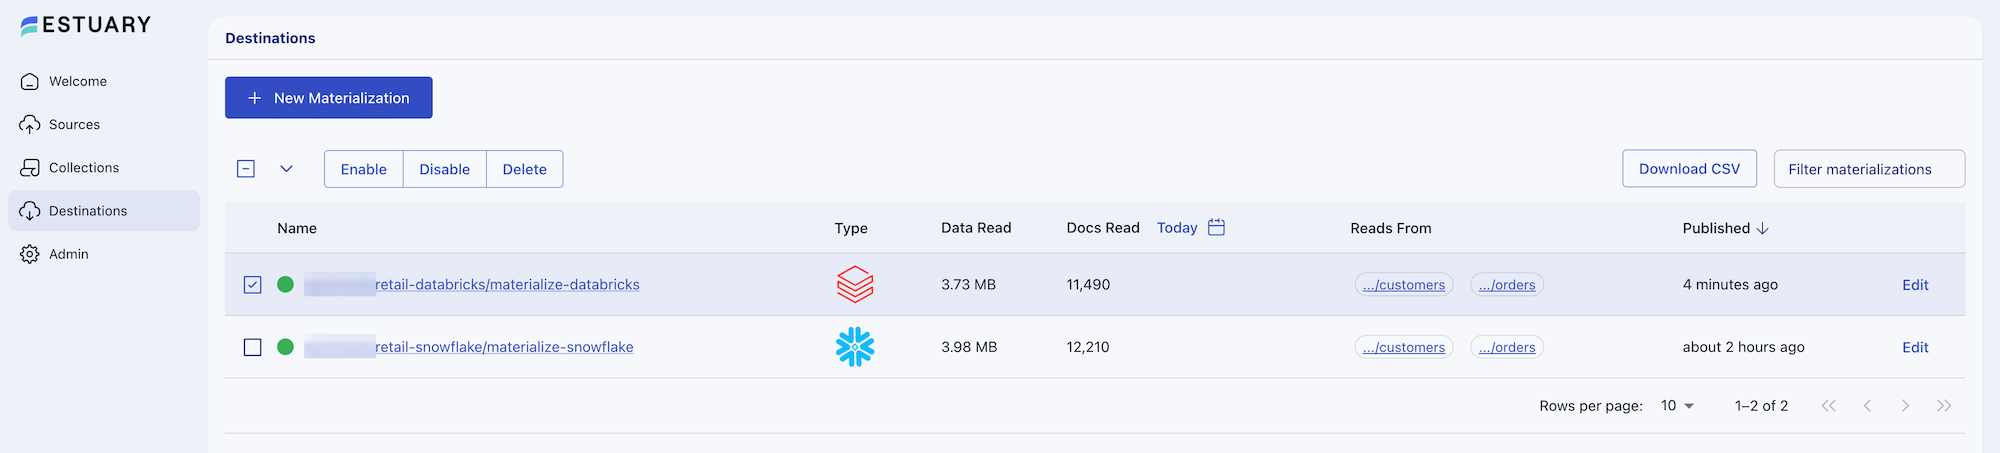Image resolution: width=2000 pixels, height=453 pixels.
Task: Click the New Materialization button
Action: coord(329,98)
